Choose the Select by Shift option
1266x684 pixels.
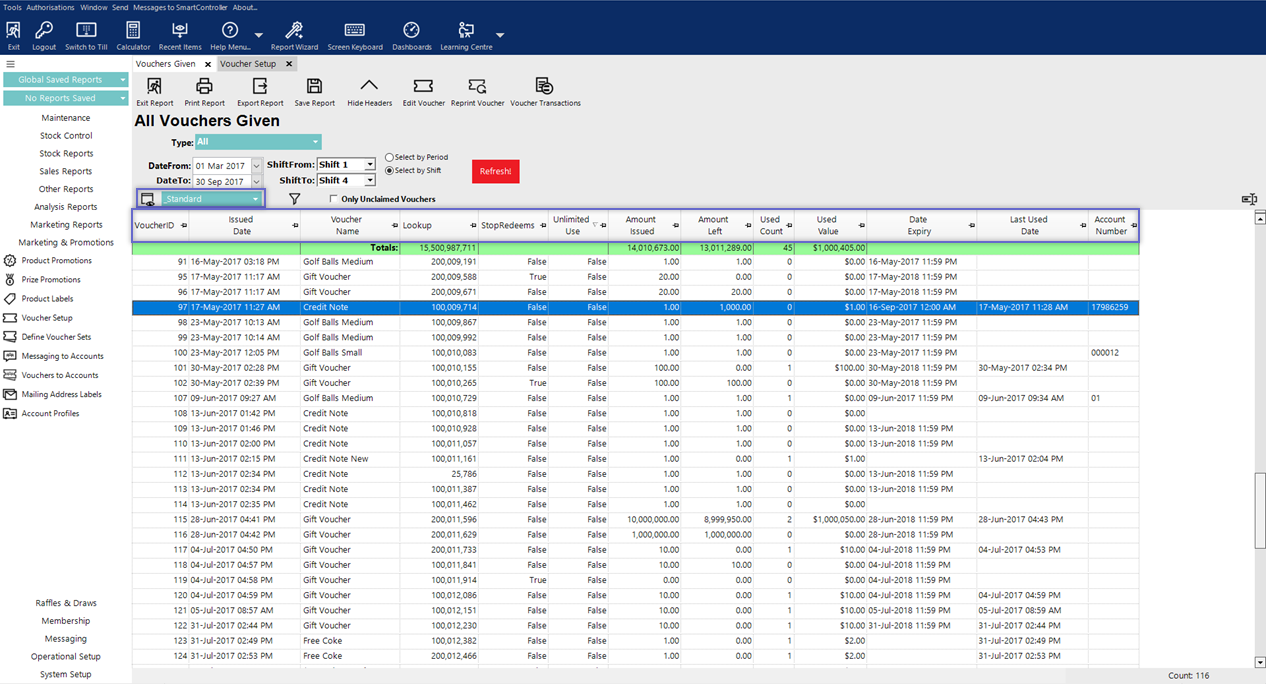390,171
